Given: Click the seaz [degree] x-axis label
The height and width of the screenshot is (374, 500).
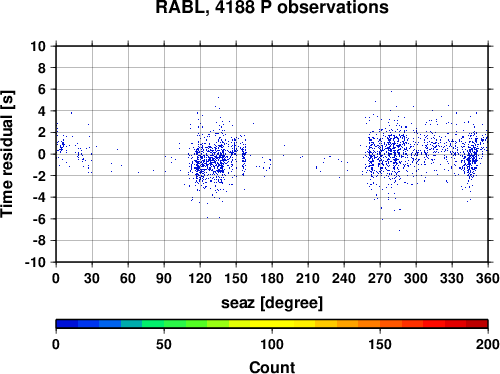Looking at the screenshot, I should click(x=272, y=303).
